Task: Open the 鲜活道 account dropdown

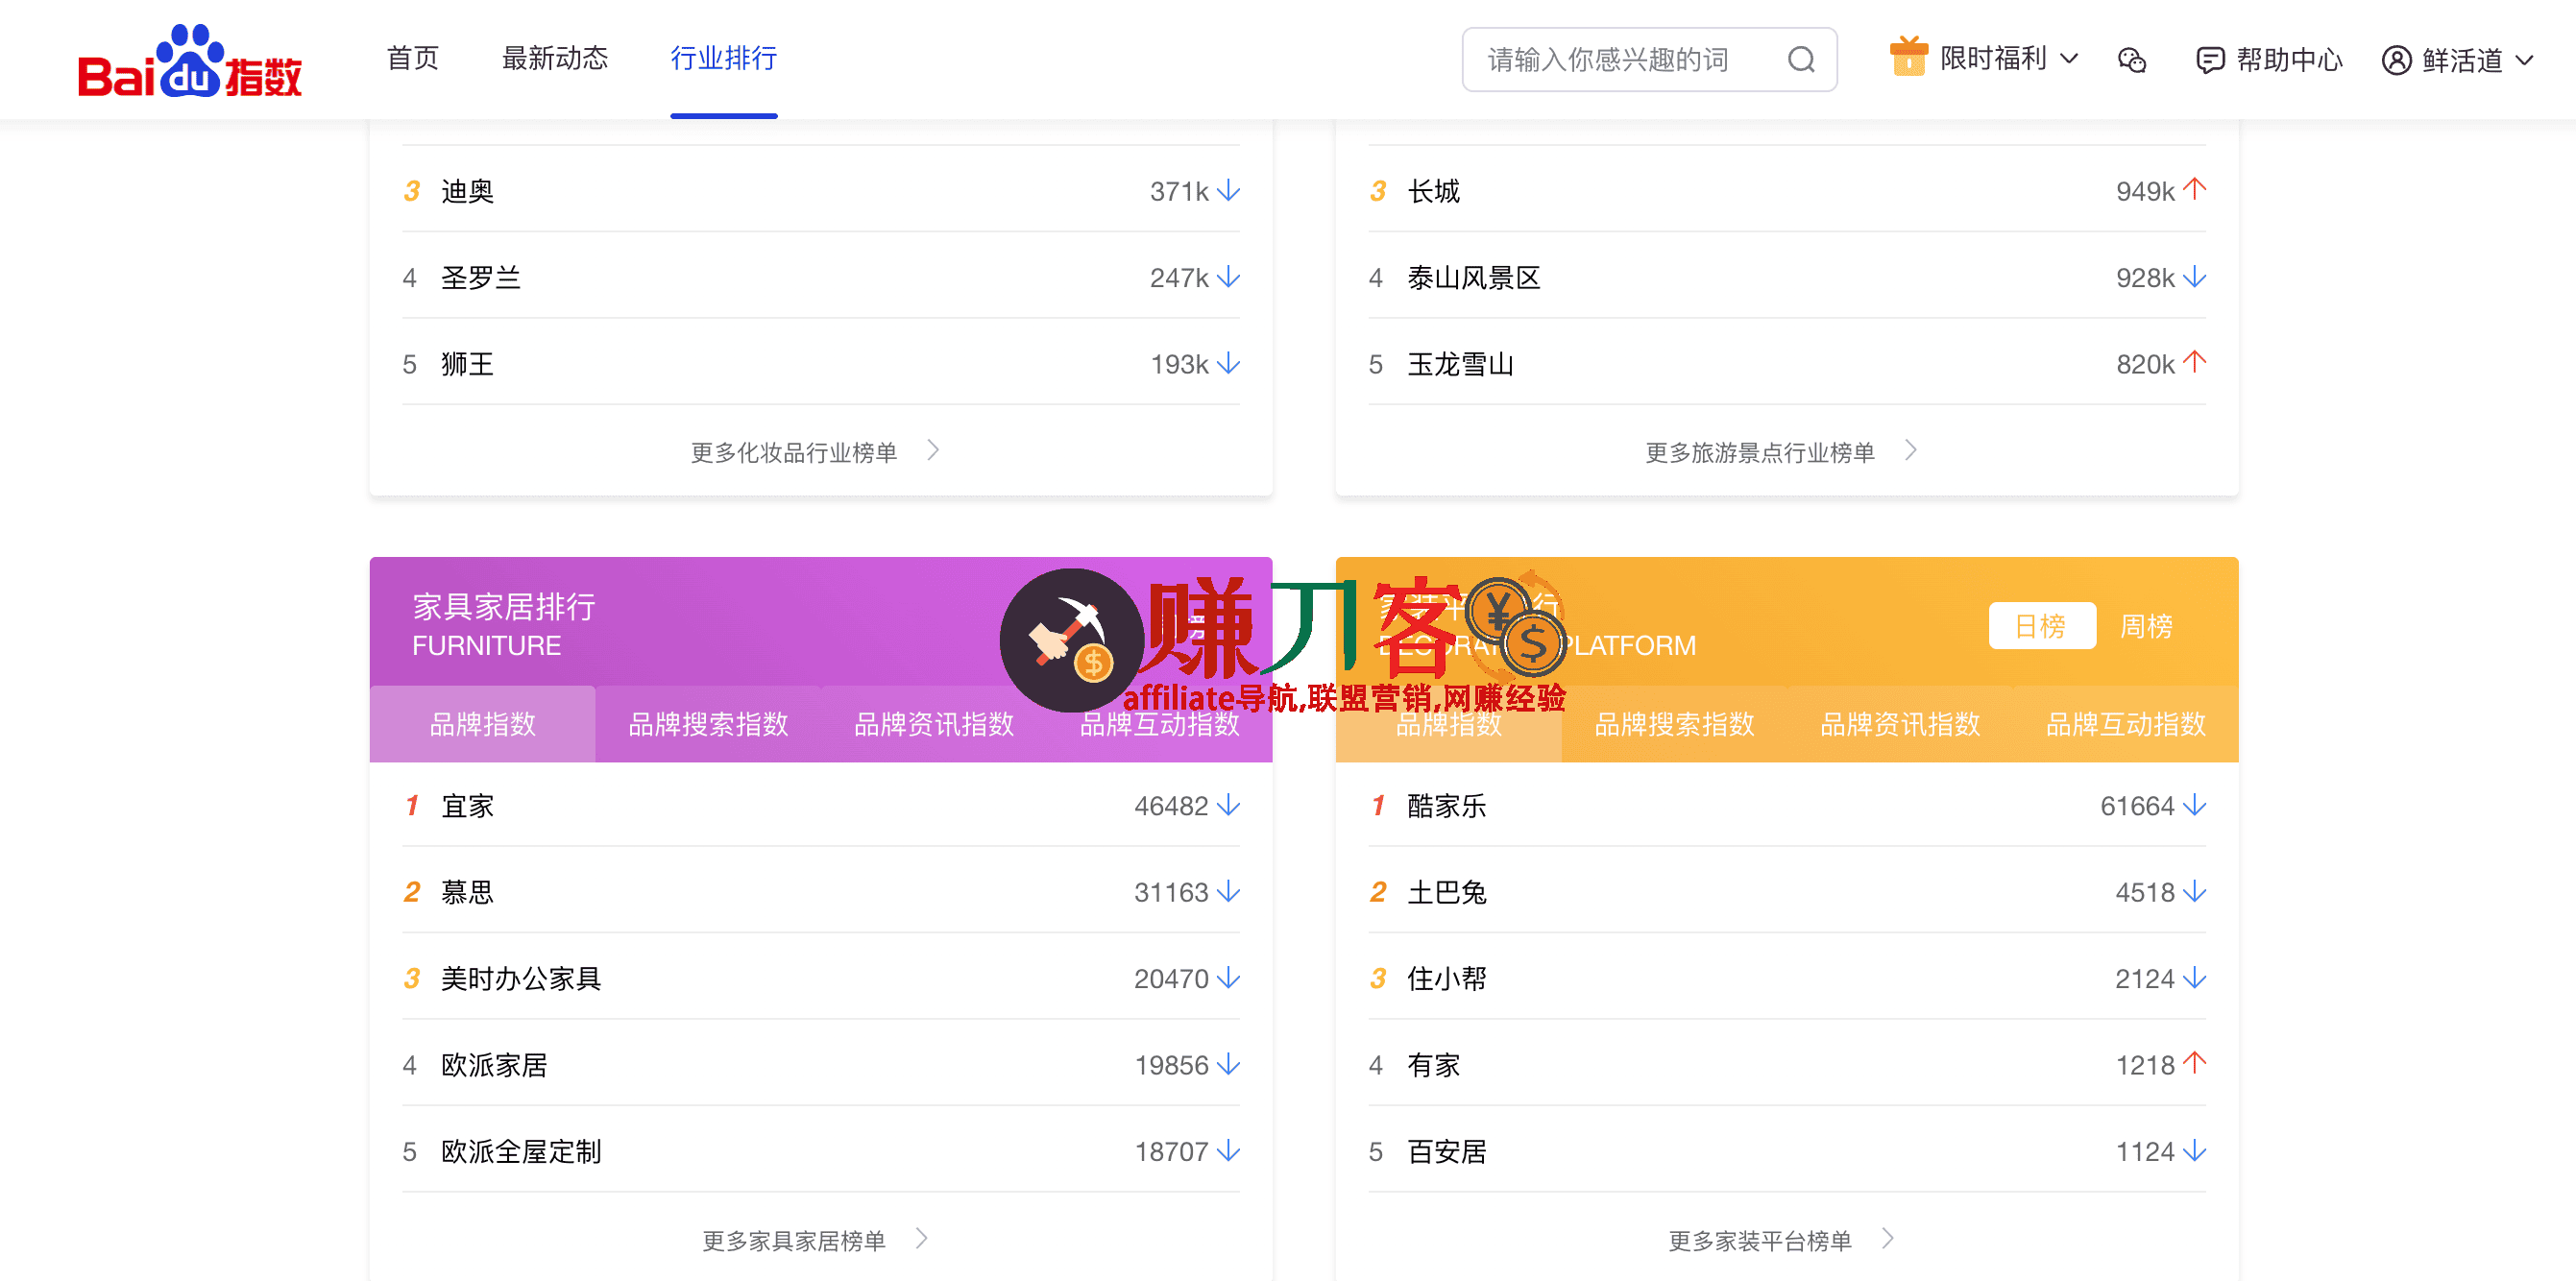Action: coord(2524,60)
